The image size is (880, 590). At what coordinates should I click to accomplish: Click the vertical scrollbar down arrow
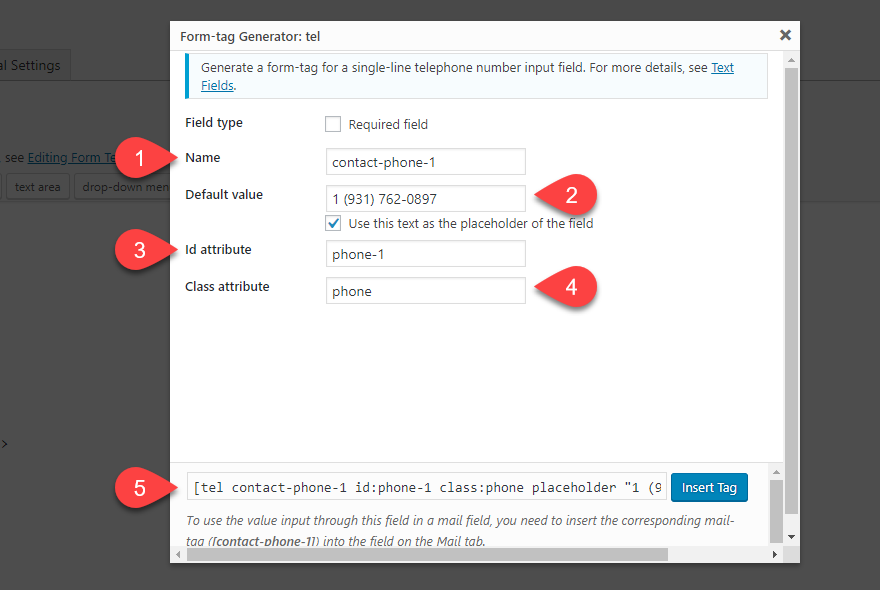791,537
